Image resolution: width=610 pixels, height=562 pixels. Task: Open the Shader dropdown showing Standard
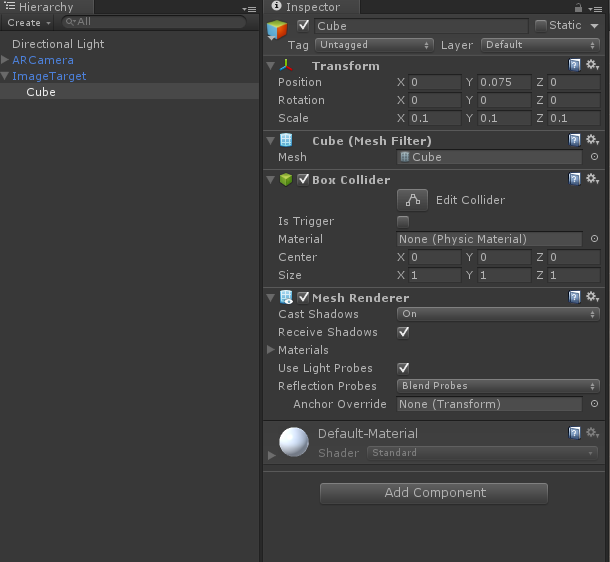pos(482,453)
